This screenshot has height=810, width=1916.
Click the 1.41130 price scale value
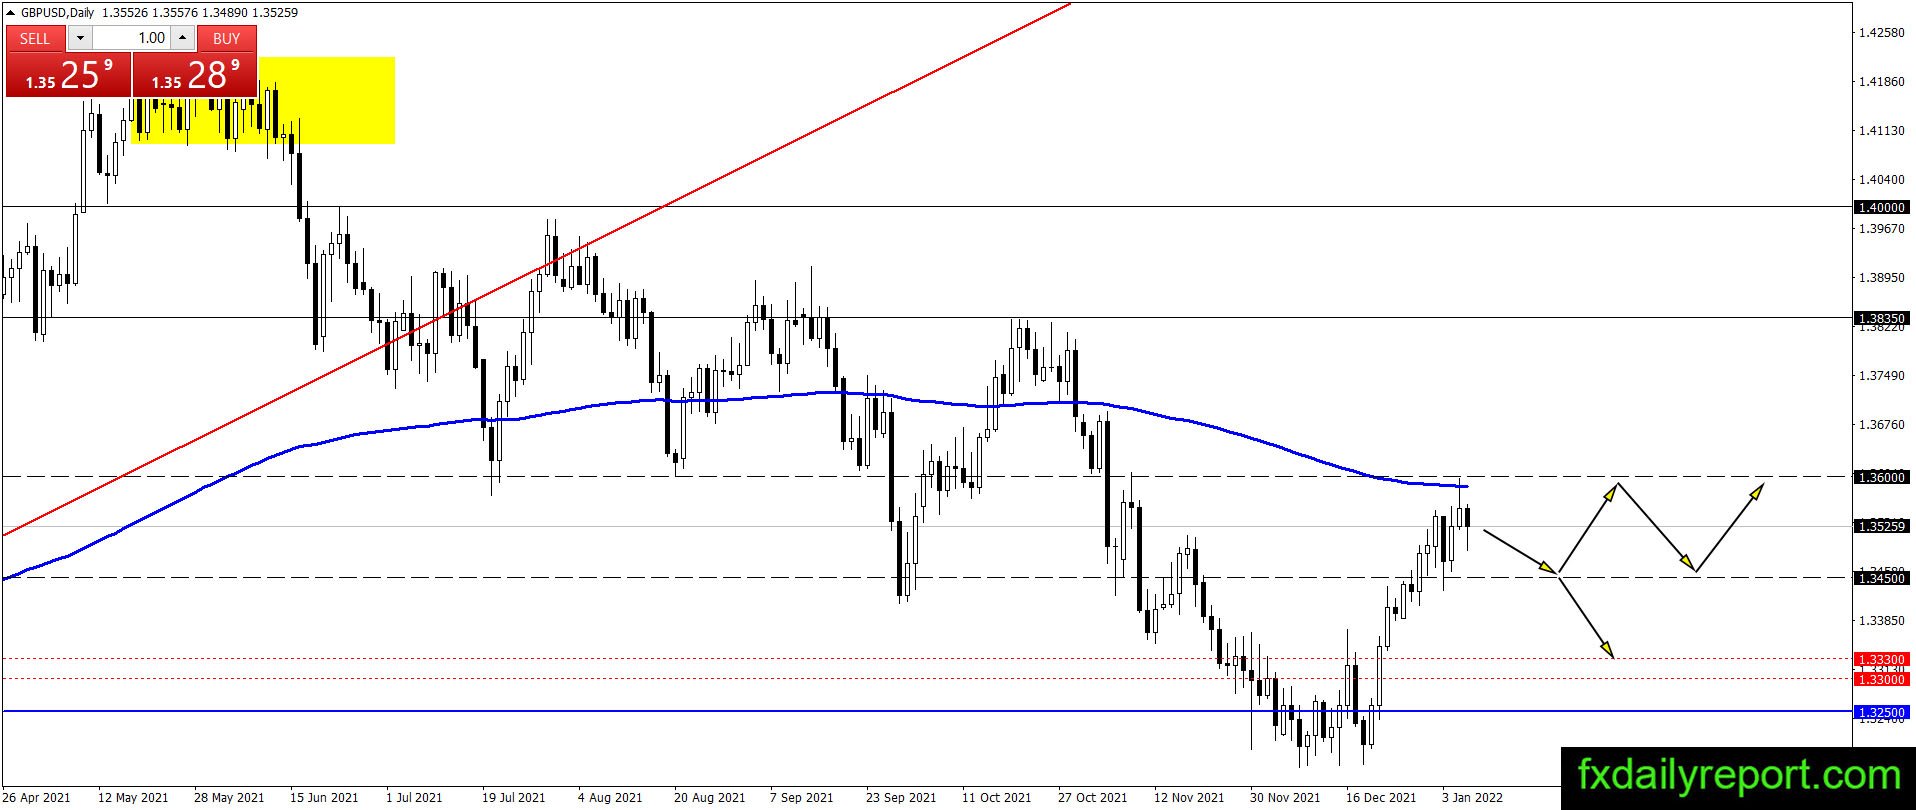pyautogui.click(x=1881, y=131)
